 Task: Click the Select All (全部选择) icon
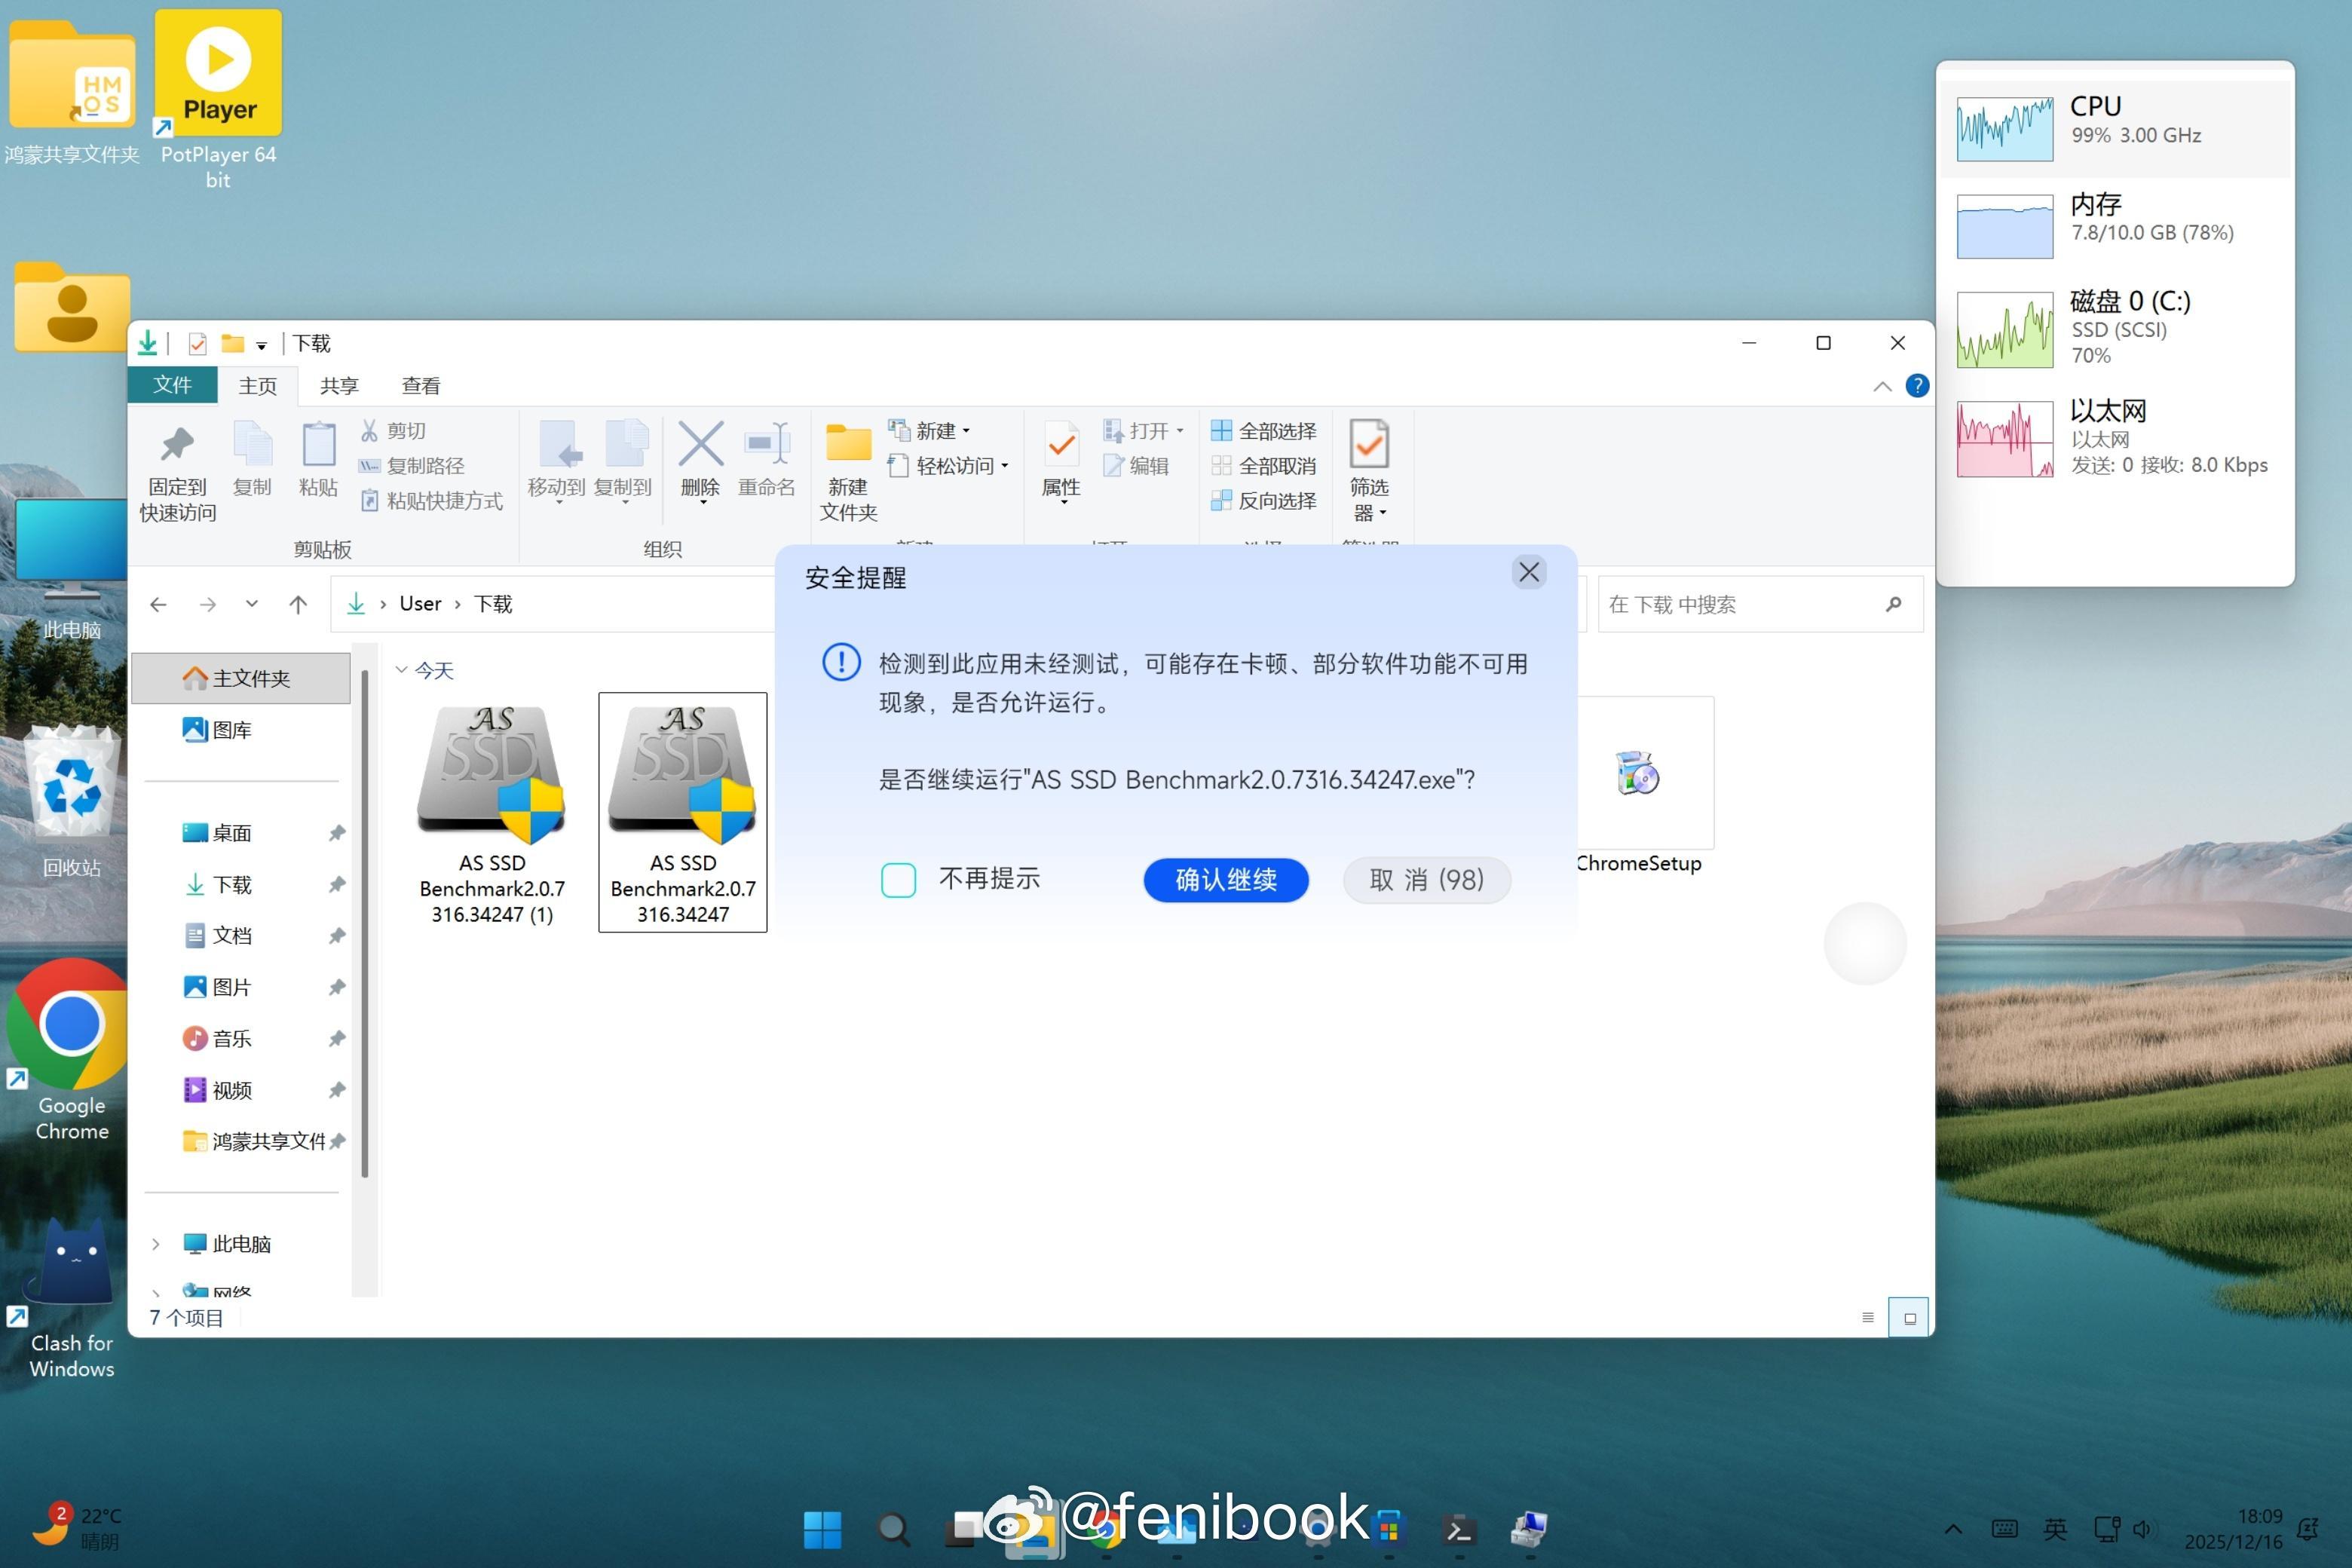click(x=1221, y=431)
